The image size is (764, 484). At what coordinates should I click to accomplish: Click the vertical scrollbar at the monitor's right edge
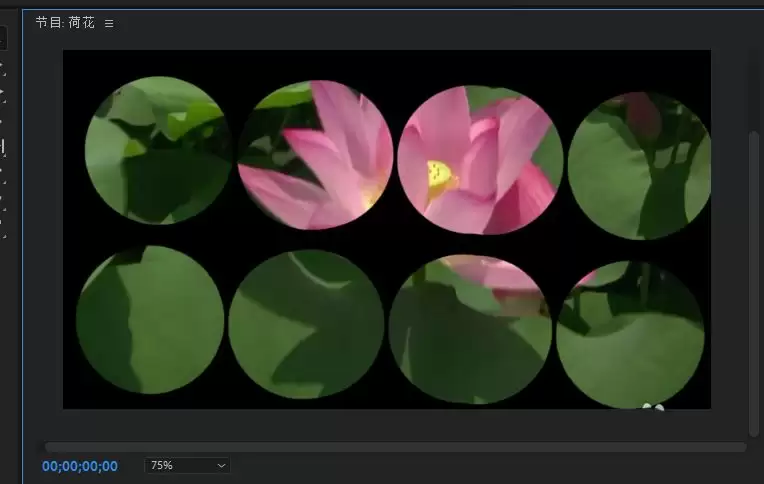point(754,283)
